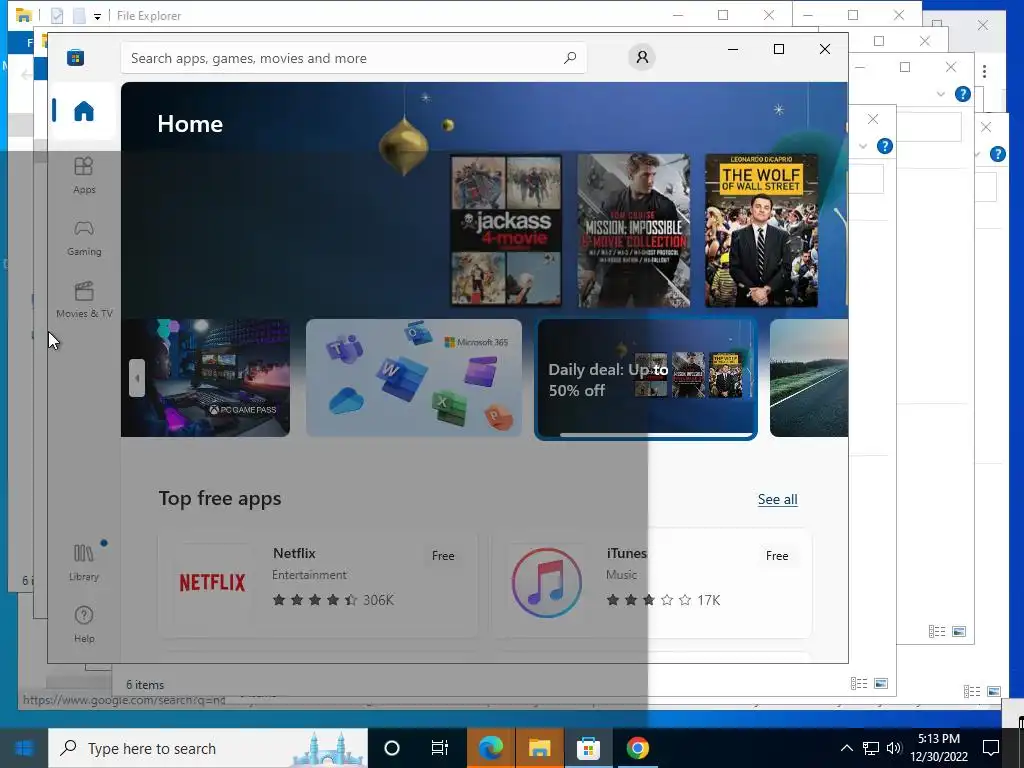This screenshot has width=1024, height=768.
Task: Switch to File Explorer on taskbar
Action: pos(539,748)
